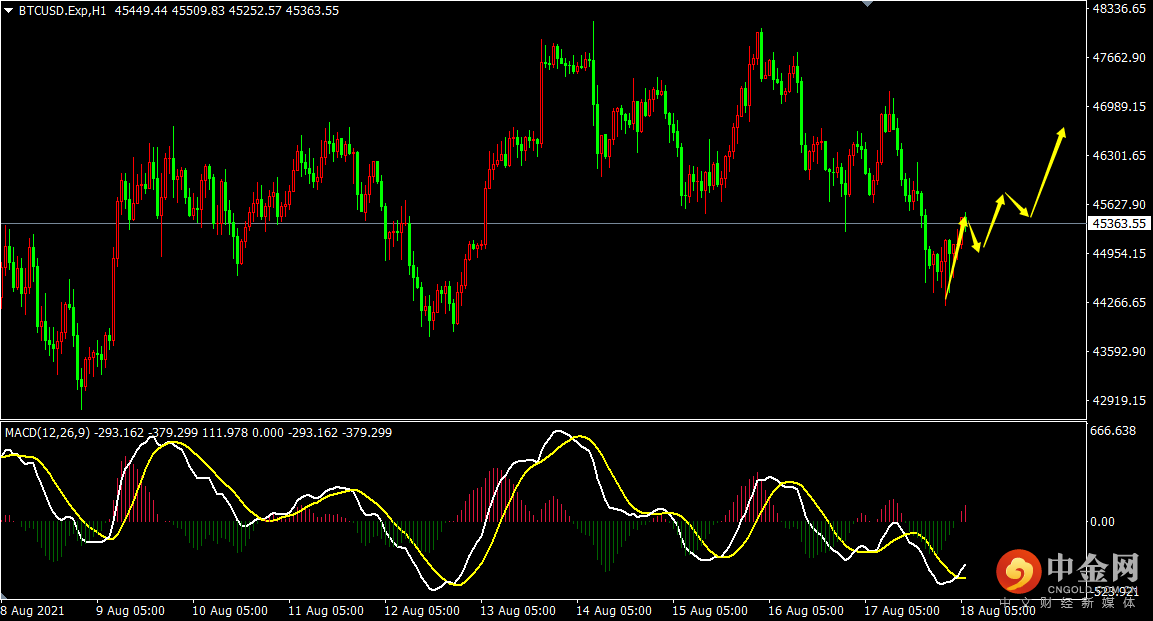The image size is (1153, 621).
Task: Click the 666.638 MACD scale value
Action: click(1112, 431)
